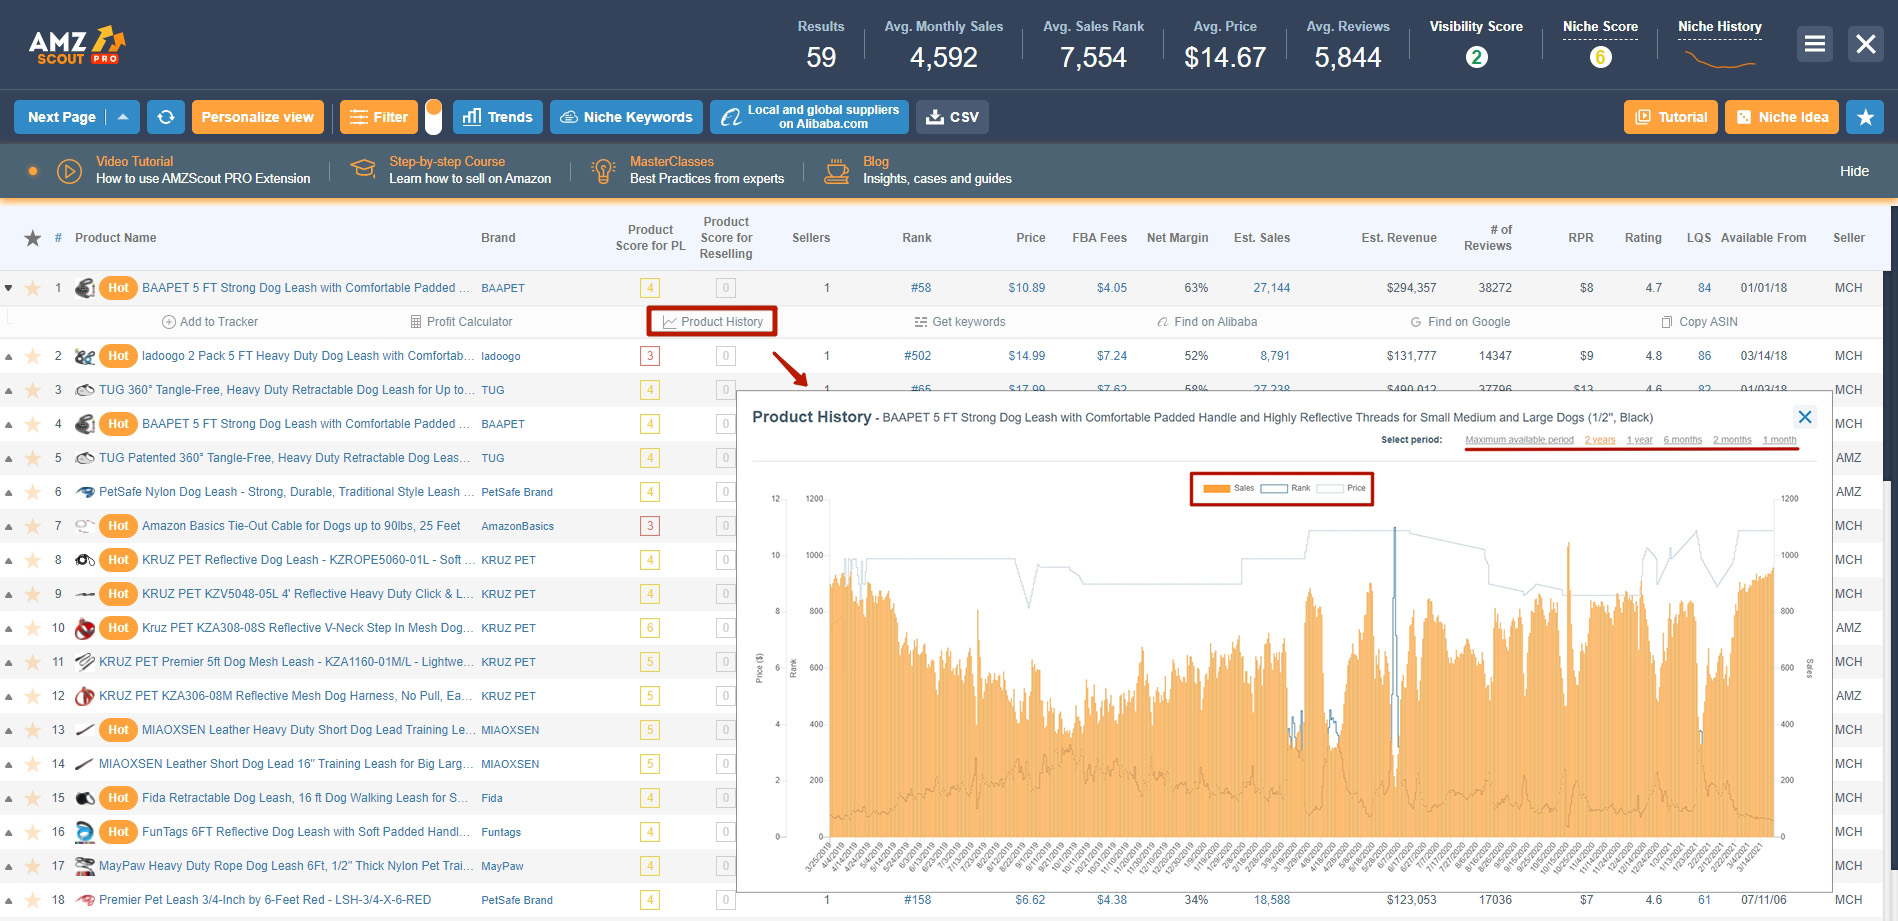Open Niche Keywords

(625, 116)
